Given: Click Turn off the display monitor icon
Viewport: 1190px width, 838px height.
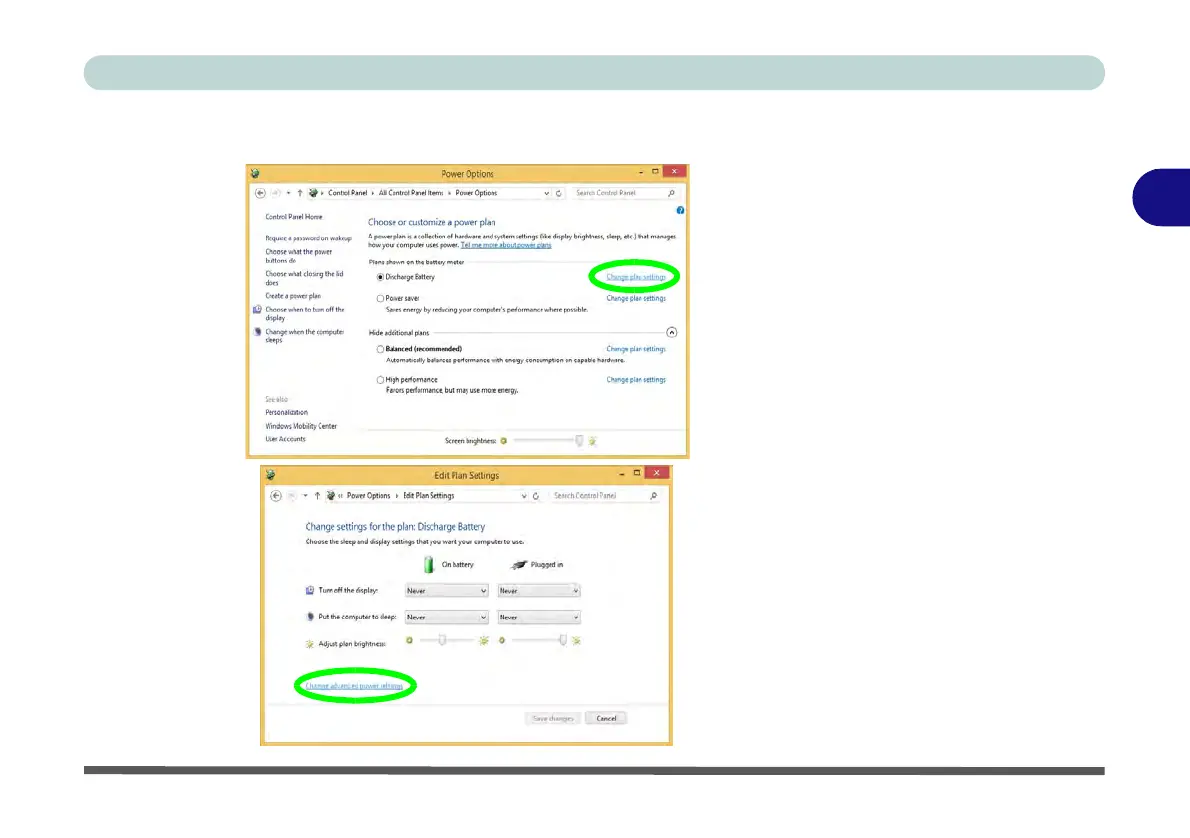Looking at the screenshot, I should click(310, 591).
